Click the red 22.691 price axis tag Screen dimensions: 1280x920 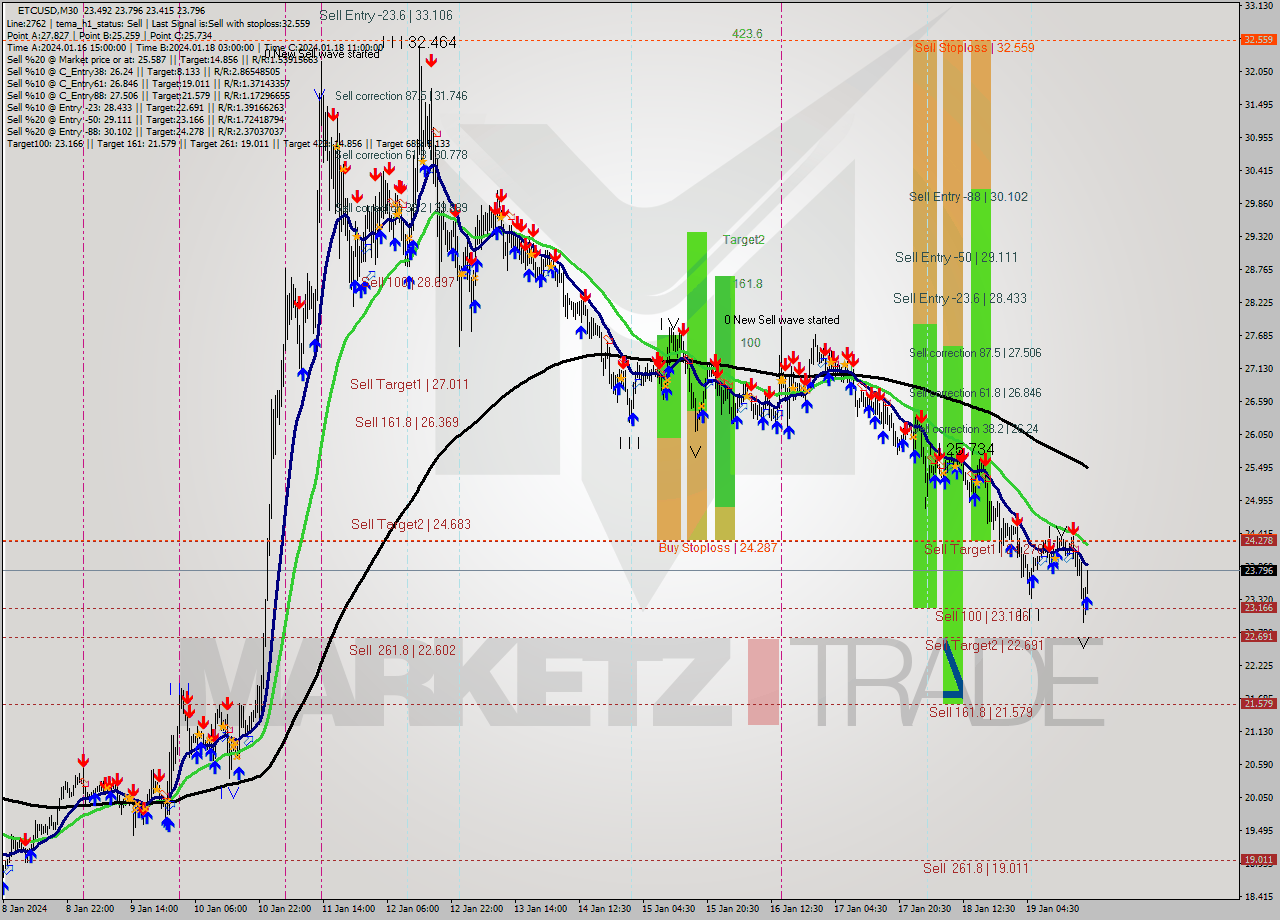click(x=1257, y=636)
